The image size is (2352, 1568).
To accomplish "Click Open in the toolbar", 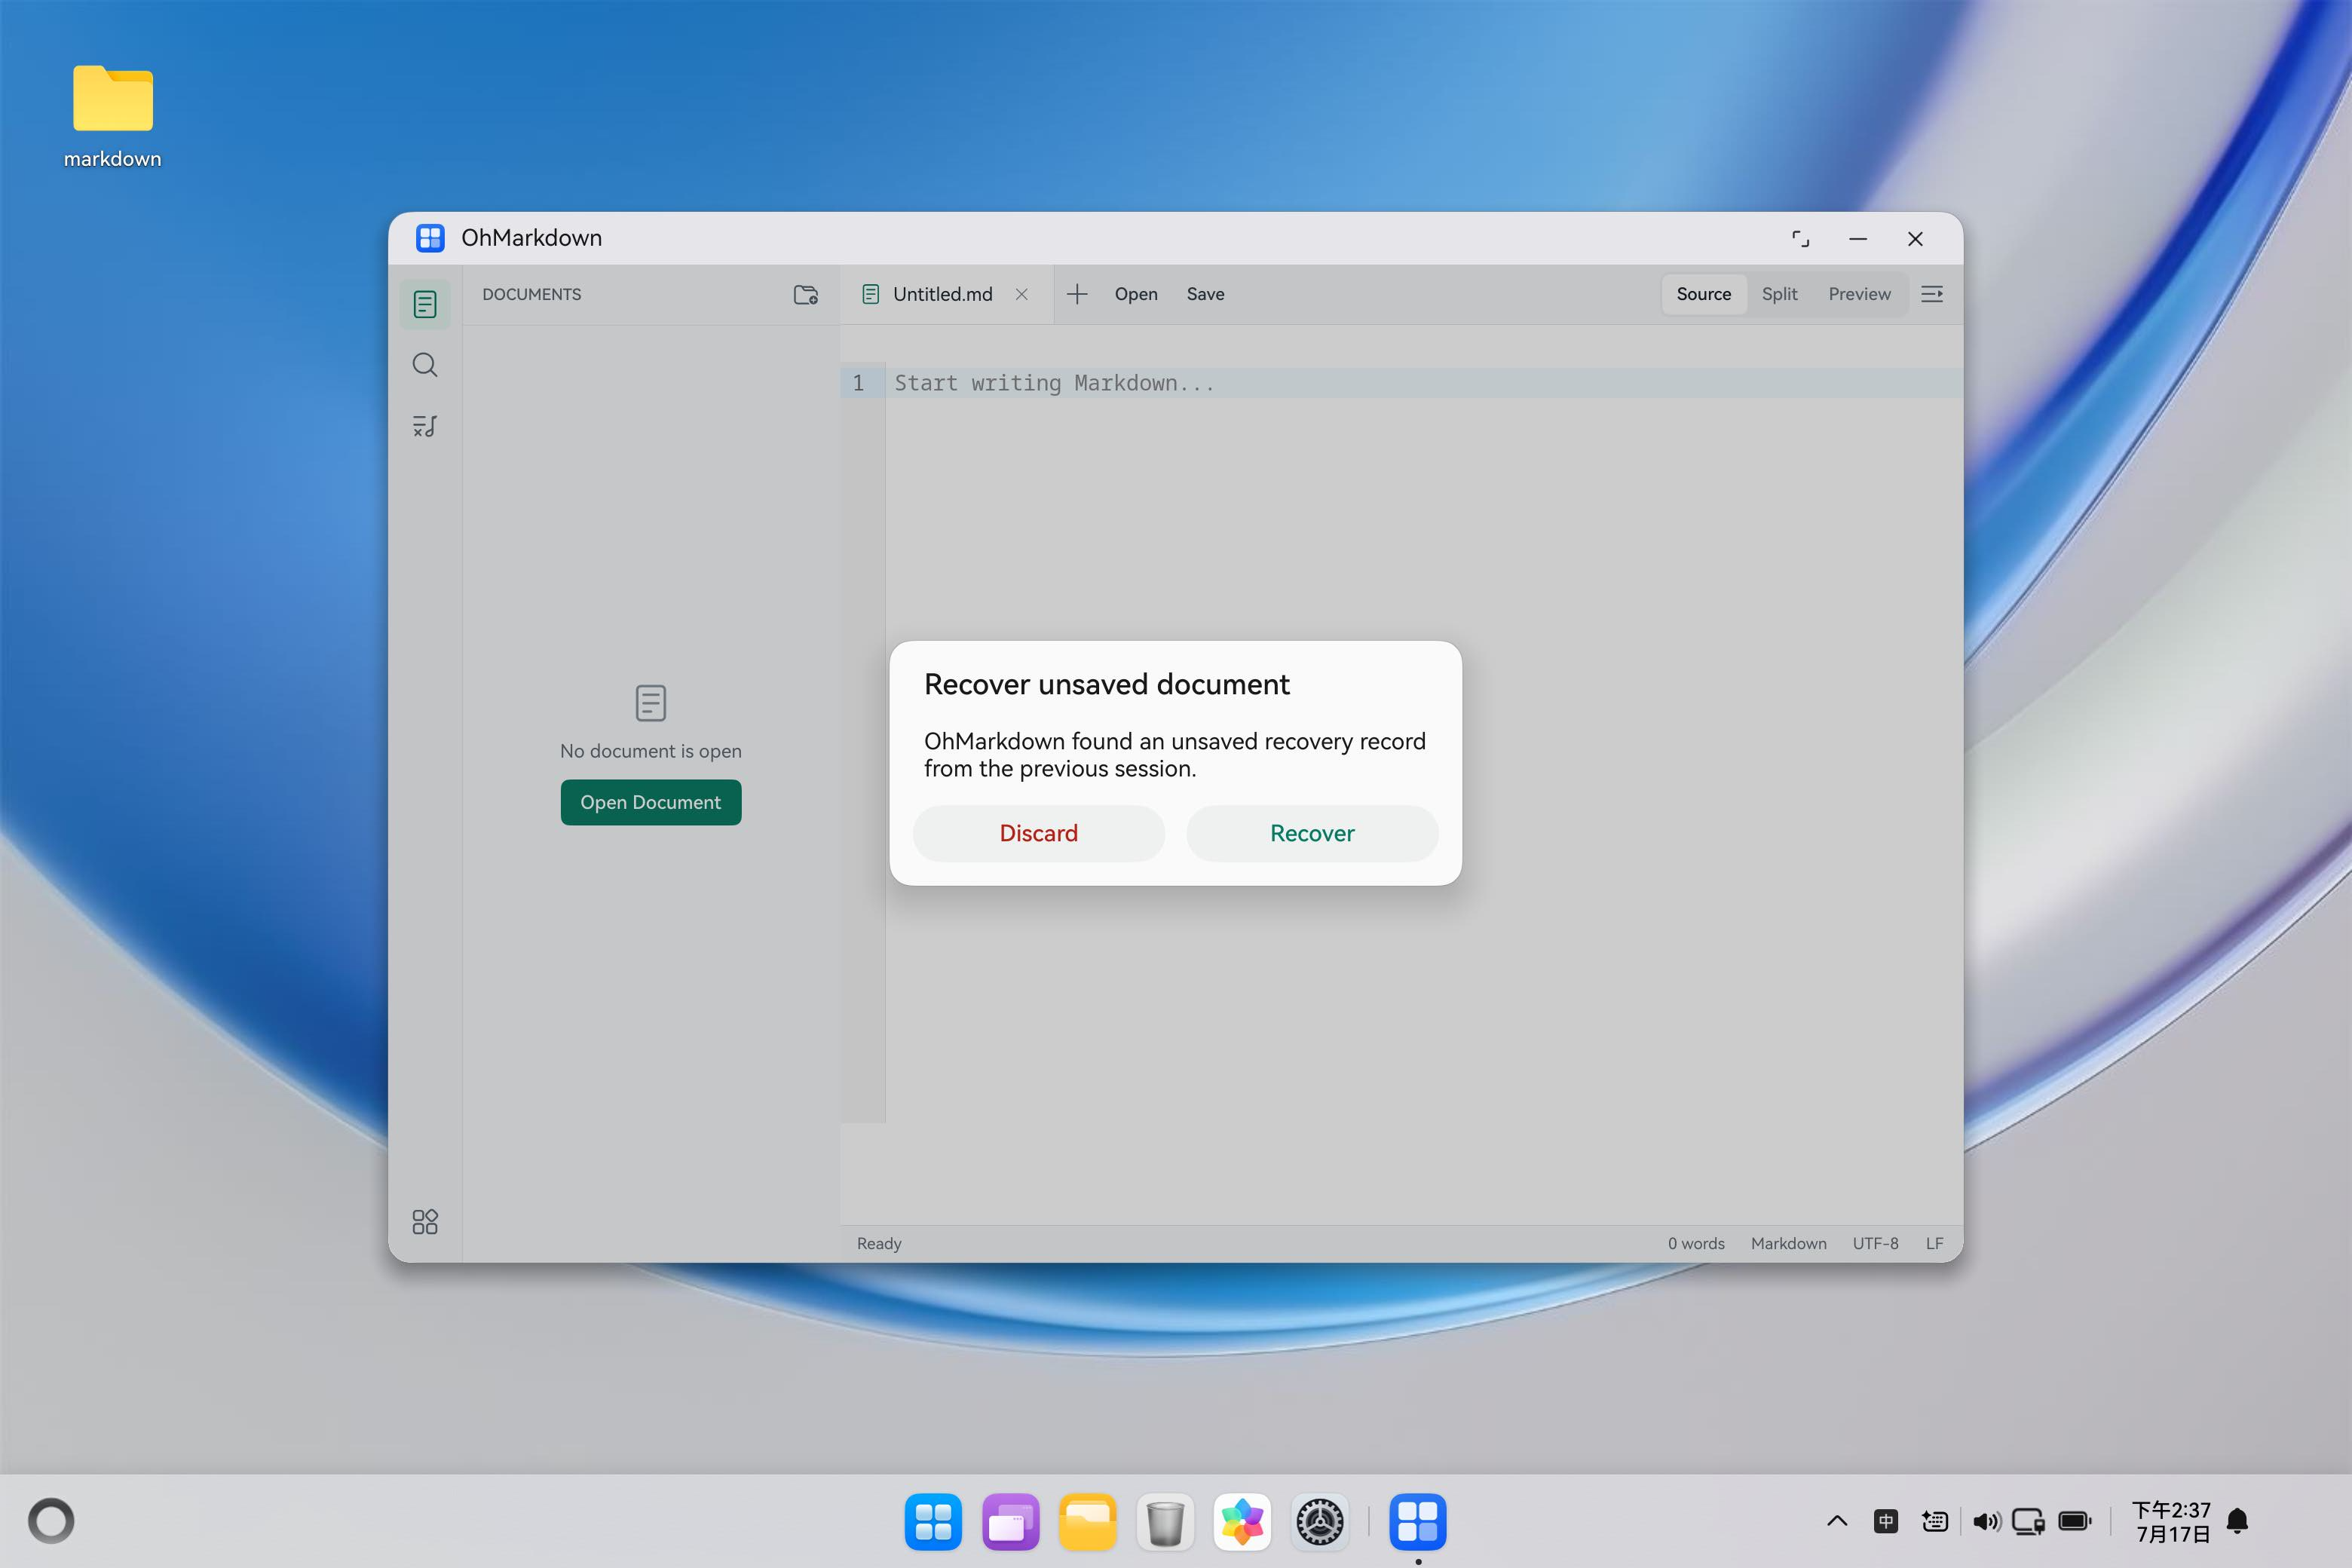I will (x=1136, y=294).
